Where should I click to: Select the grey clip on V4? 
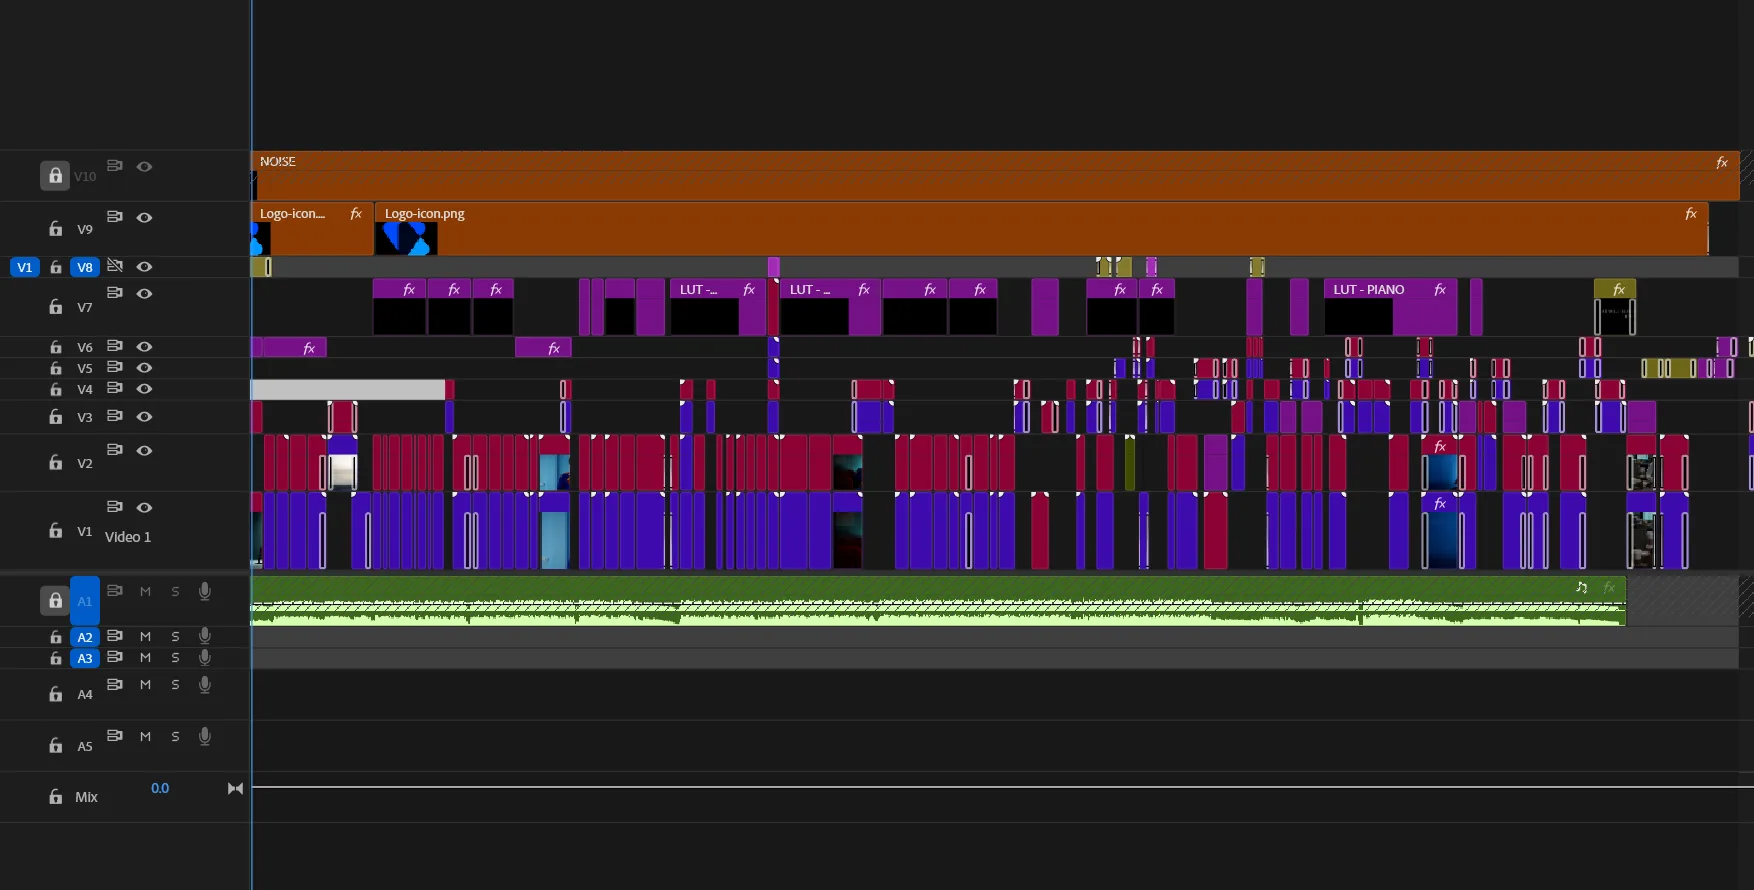pyautogui.click(x=348, y=389)
